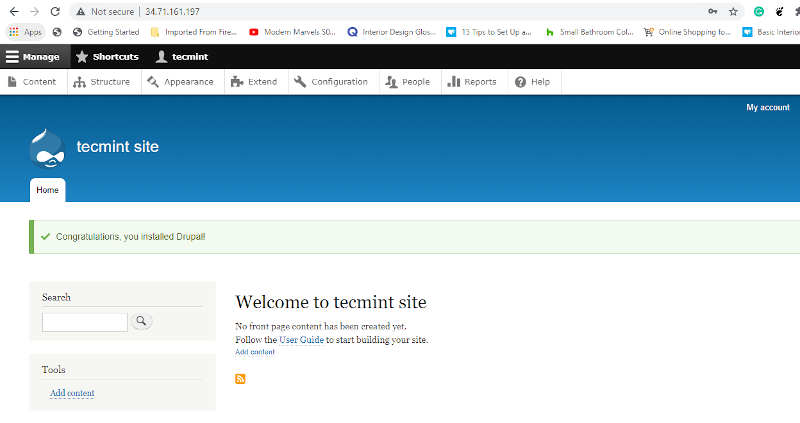Open the orange RSS feed icon
Viewport: 800px width, 423px height.
[x=240, y=378]
